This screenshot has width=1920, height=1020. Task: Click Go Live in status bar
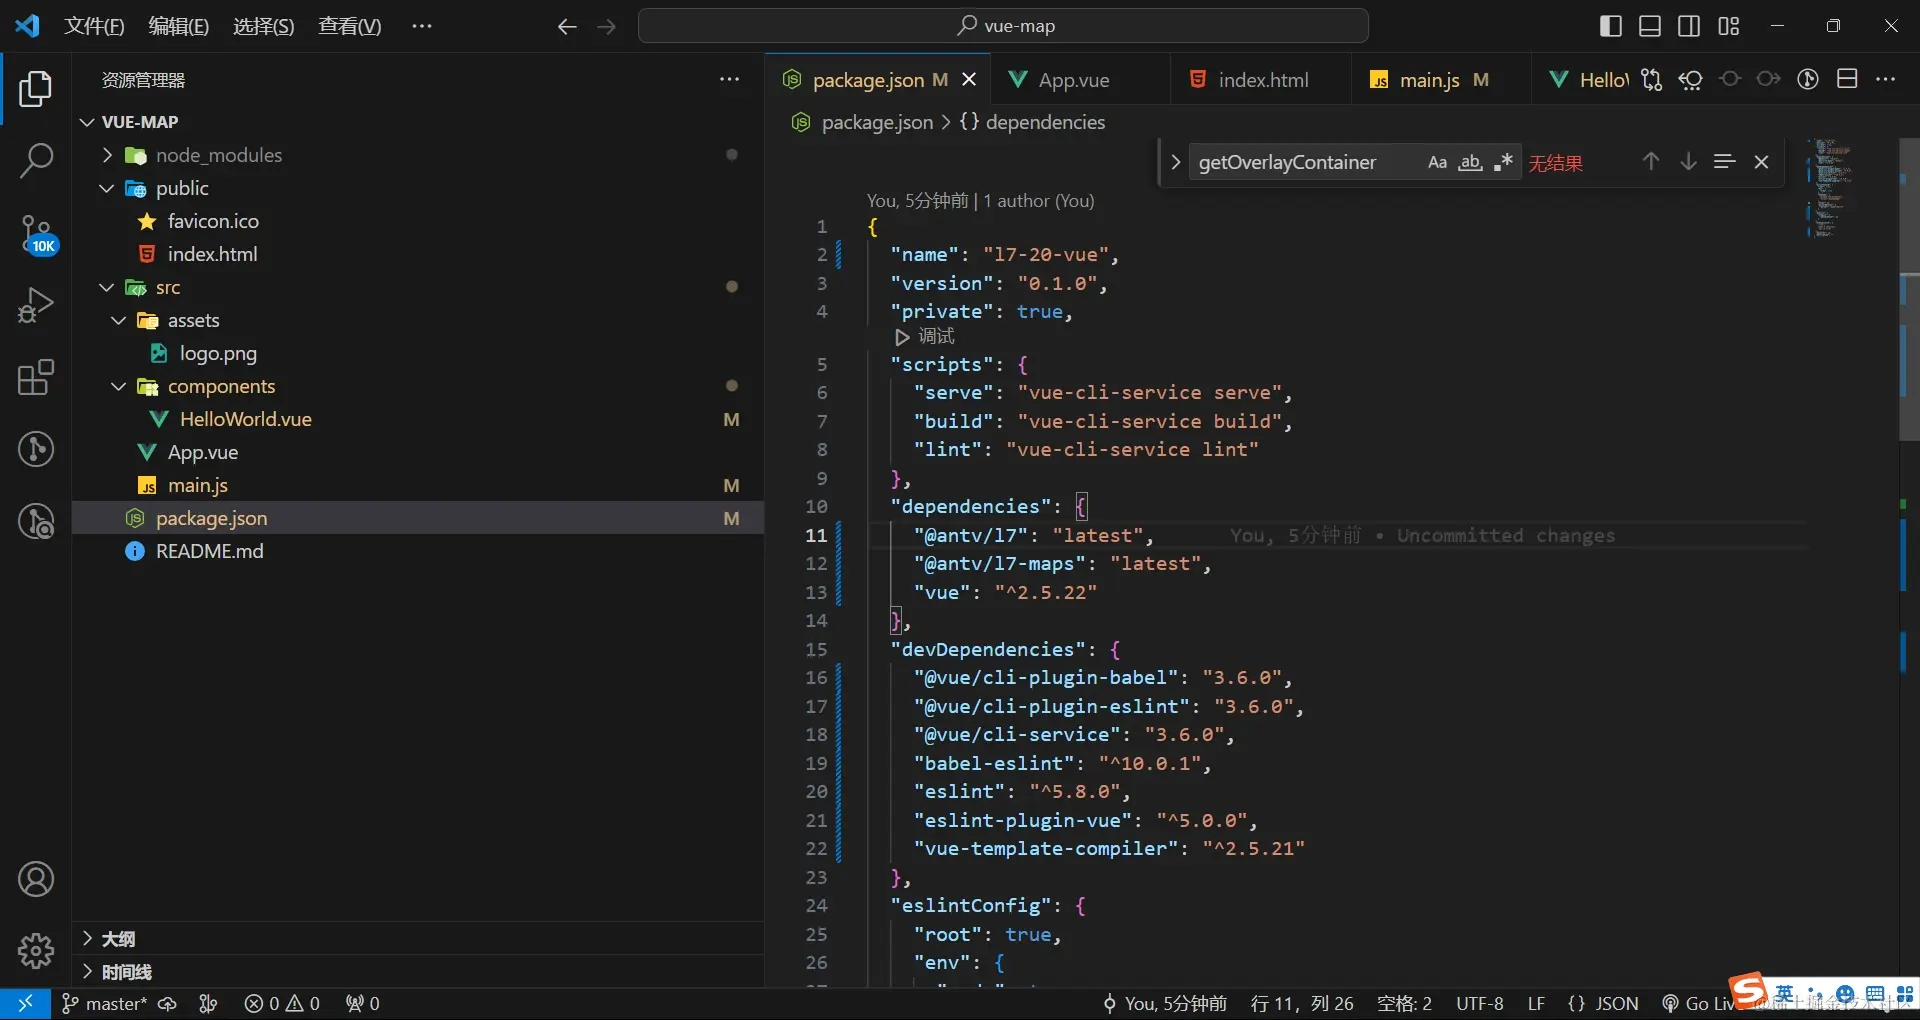click(1698, 1003)
